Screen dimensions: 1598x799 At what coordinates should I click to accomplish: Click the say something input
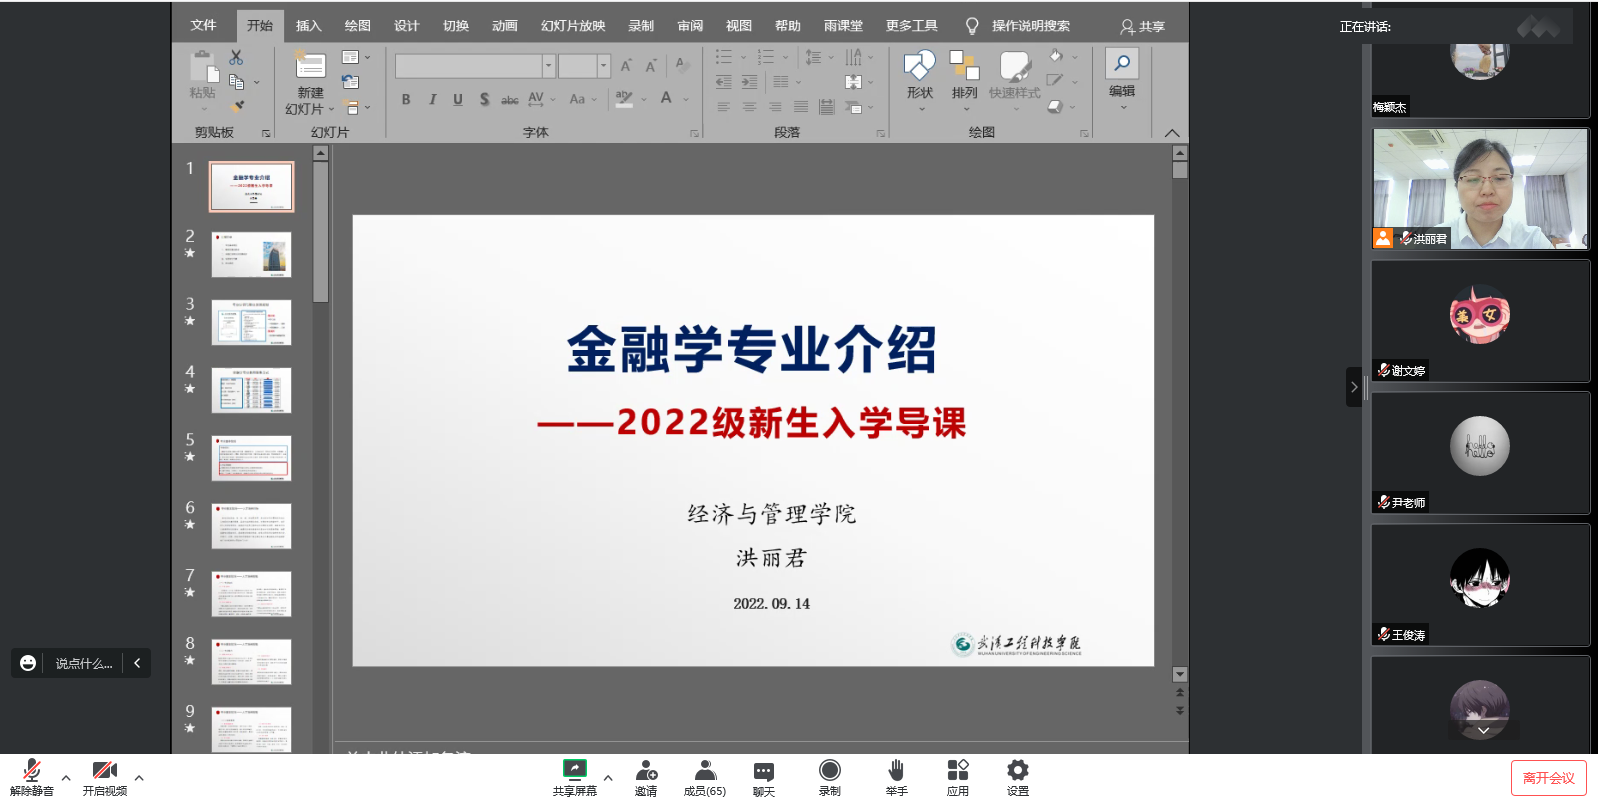click(84, 664)
